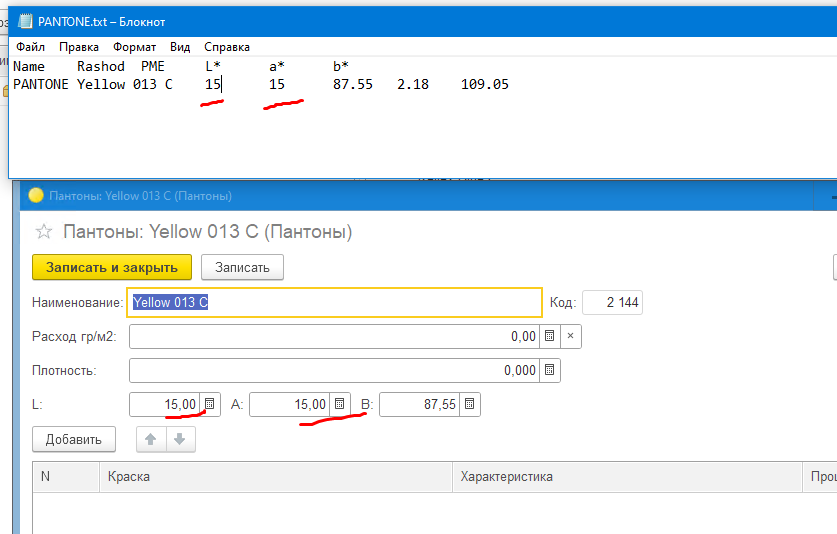Click the value 87.55 in Notepad

353,84
